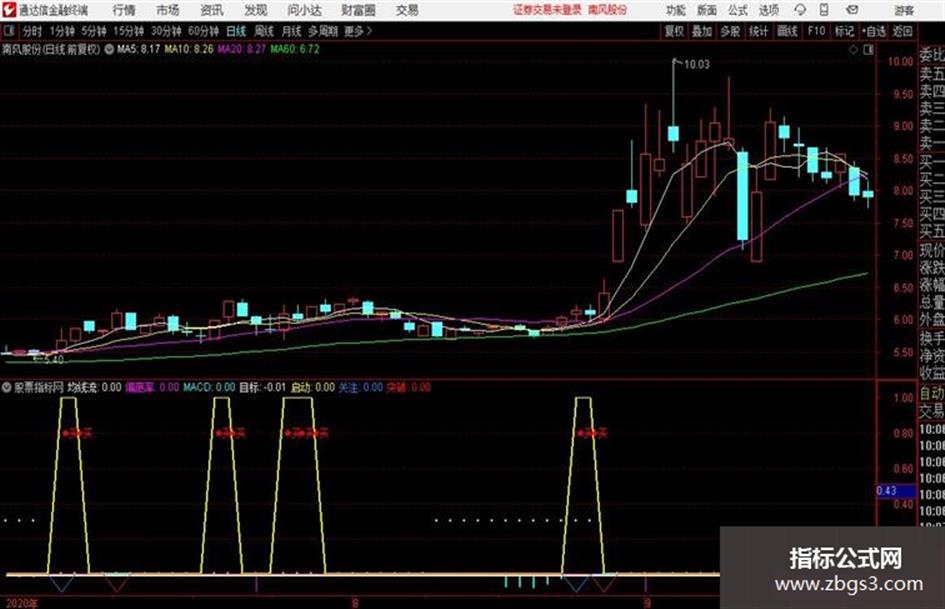Click the 2020年 label on time axis
The image size is (945, 609).
coord(22,603)
